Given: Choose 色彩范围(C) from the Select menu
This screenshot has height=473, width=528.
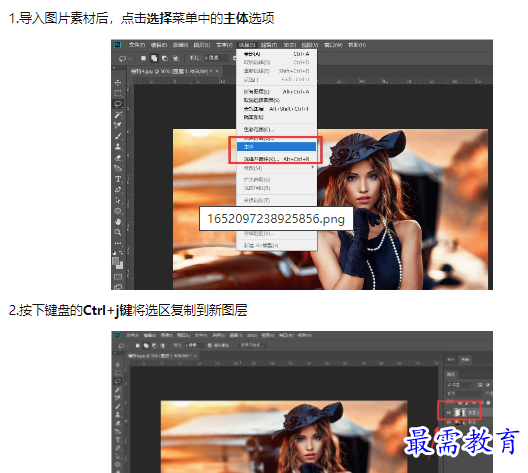Looking at the screenshot, I should tap(276, 129).
